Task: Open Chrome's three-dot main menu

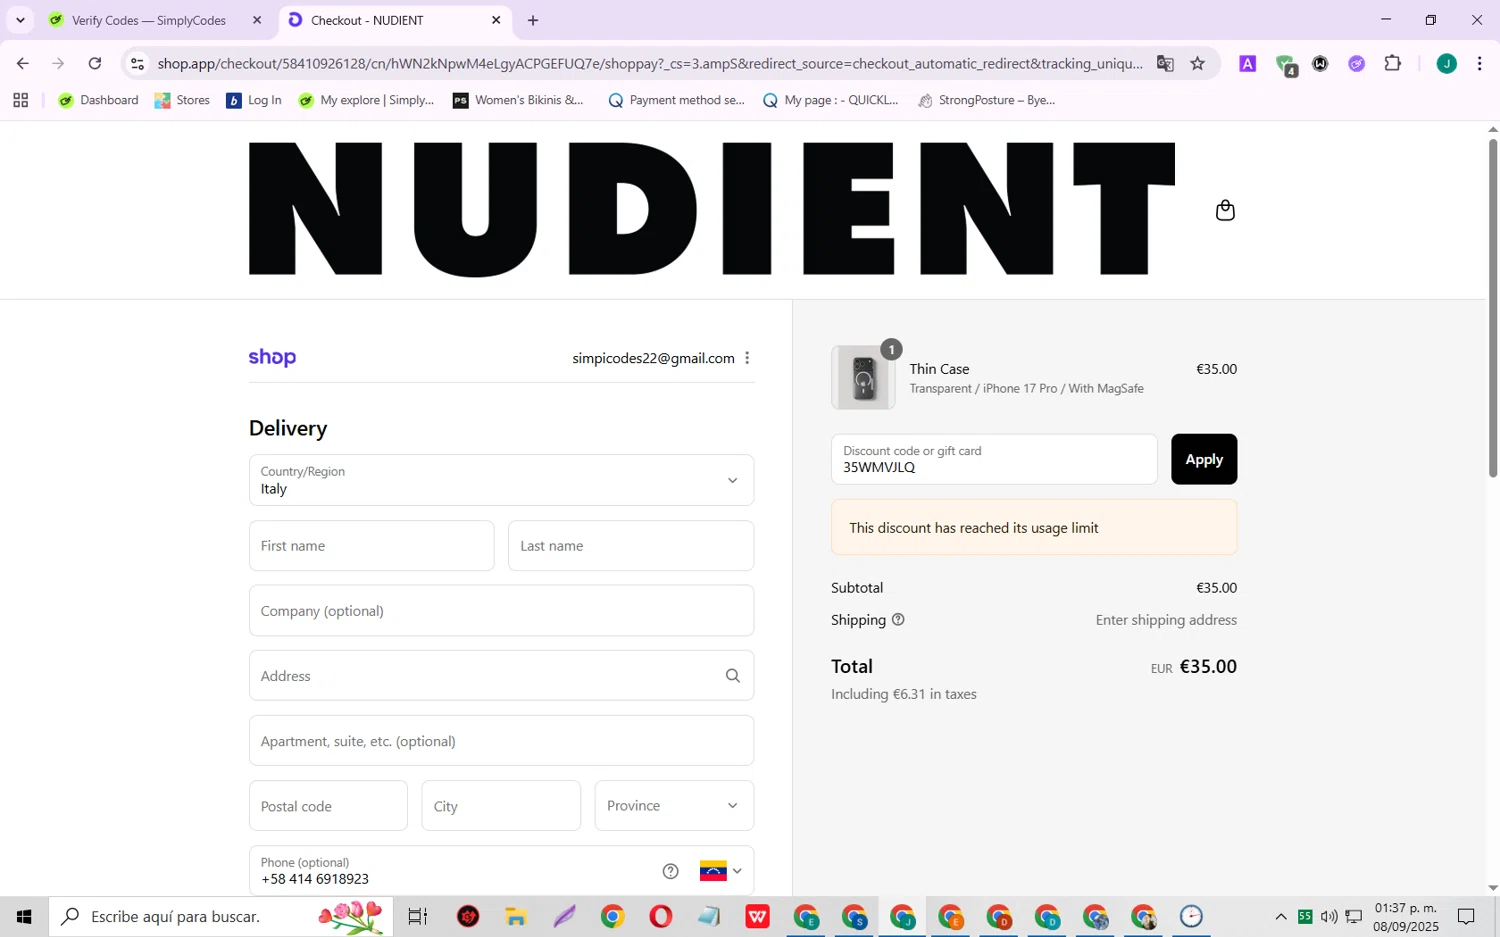Action: [1480, 64]
